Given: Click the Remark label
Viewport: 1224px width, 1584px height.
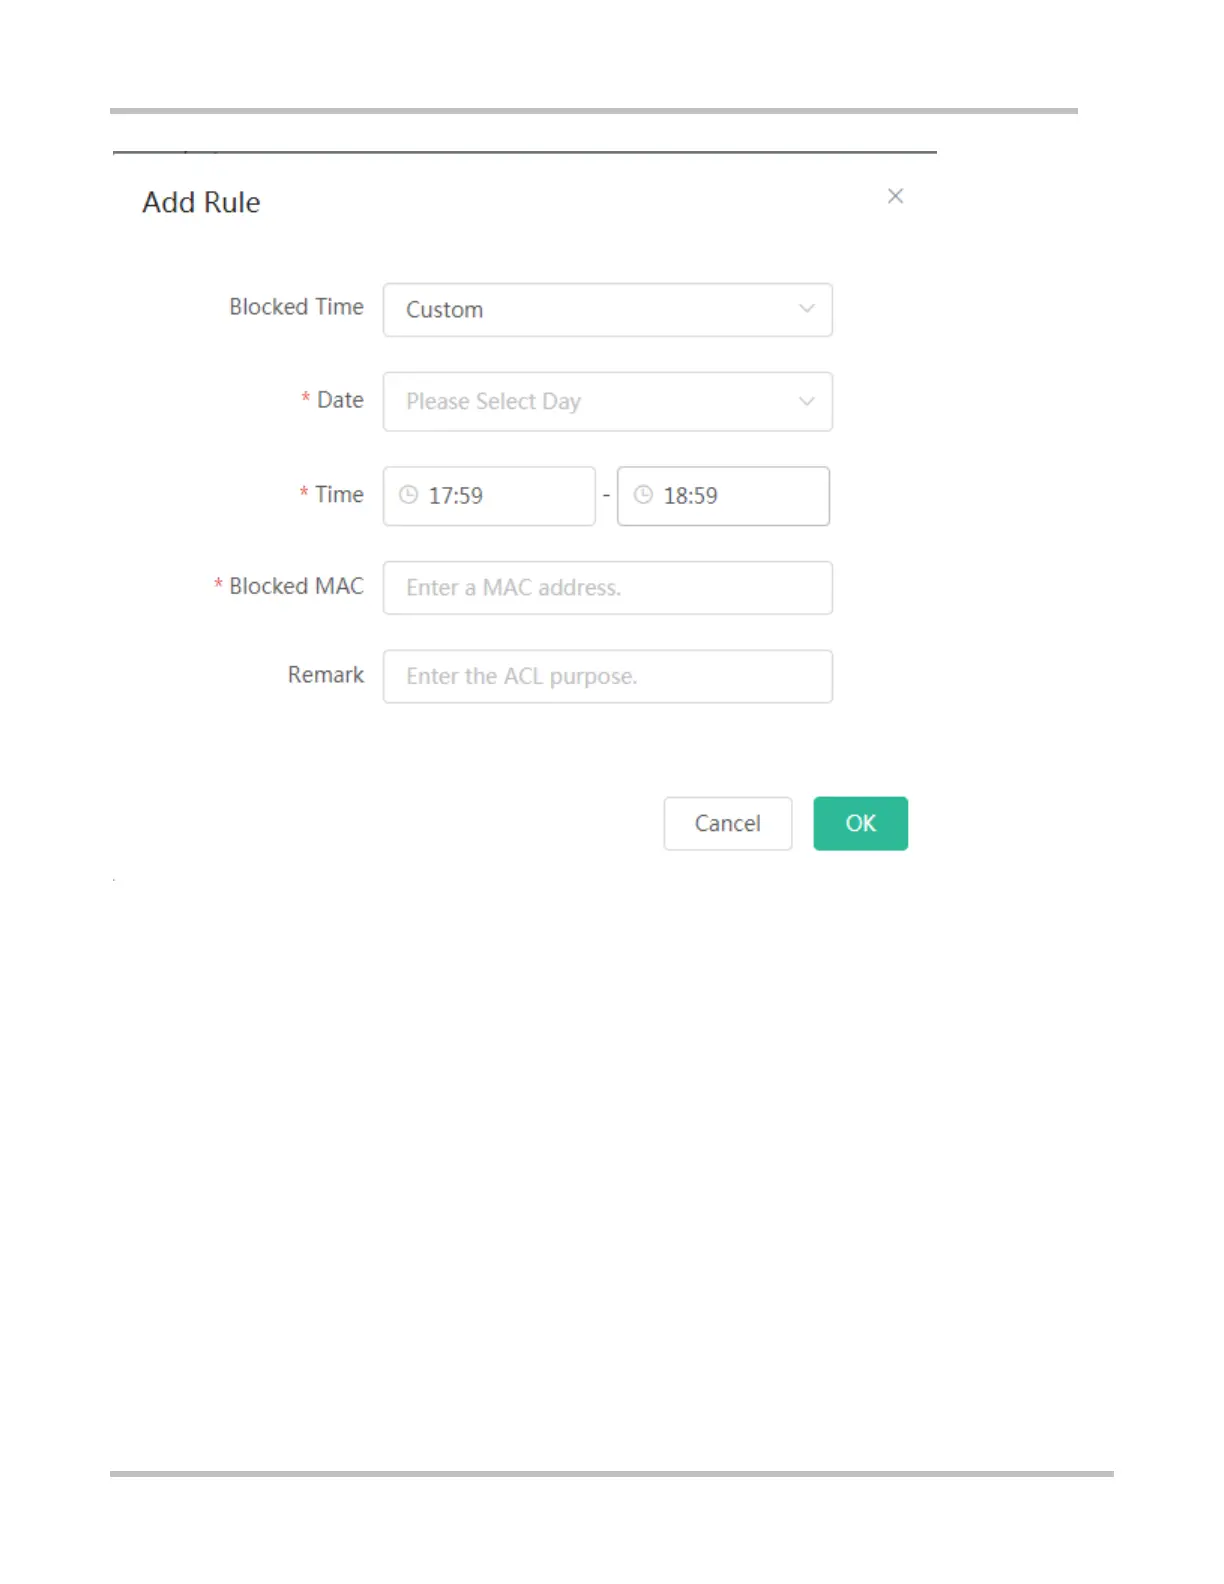Looking at the screenshot, I should click(x=326, y=675).
